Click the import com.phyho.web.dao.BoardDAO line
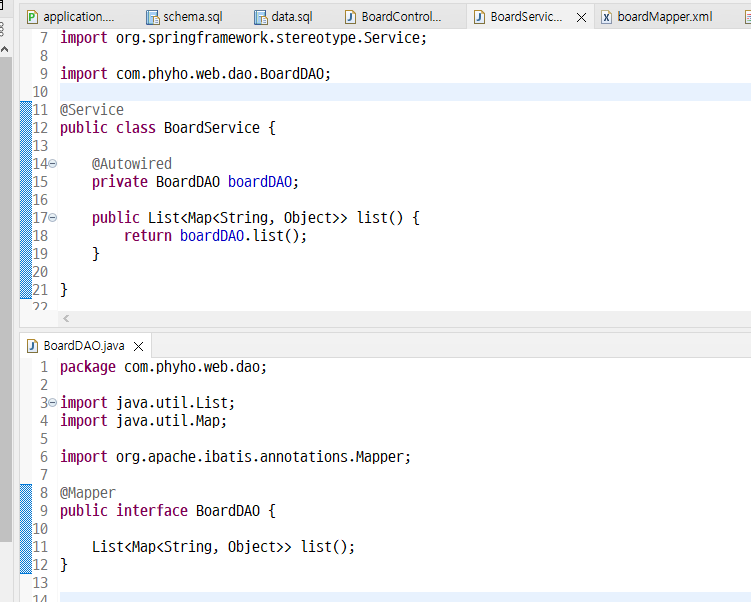The image size is (751, 602). point(195,74)
